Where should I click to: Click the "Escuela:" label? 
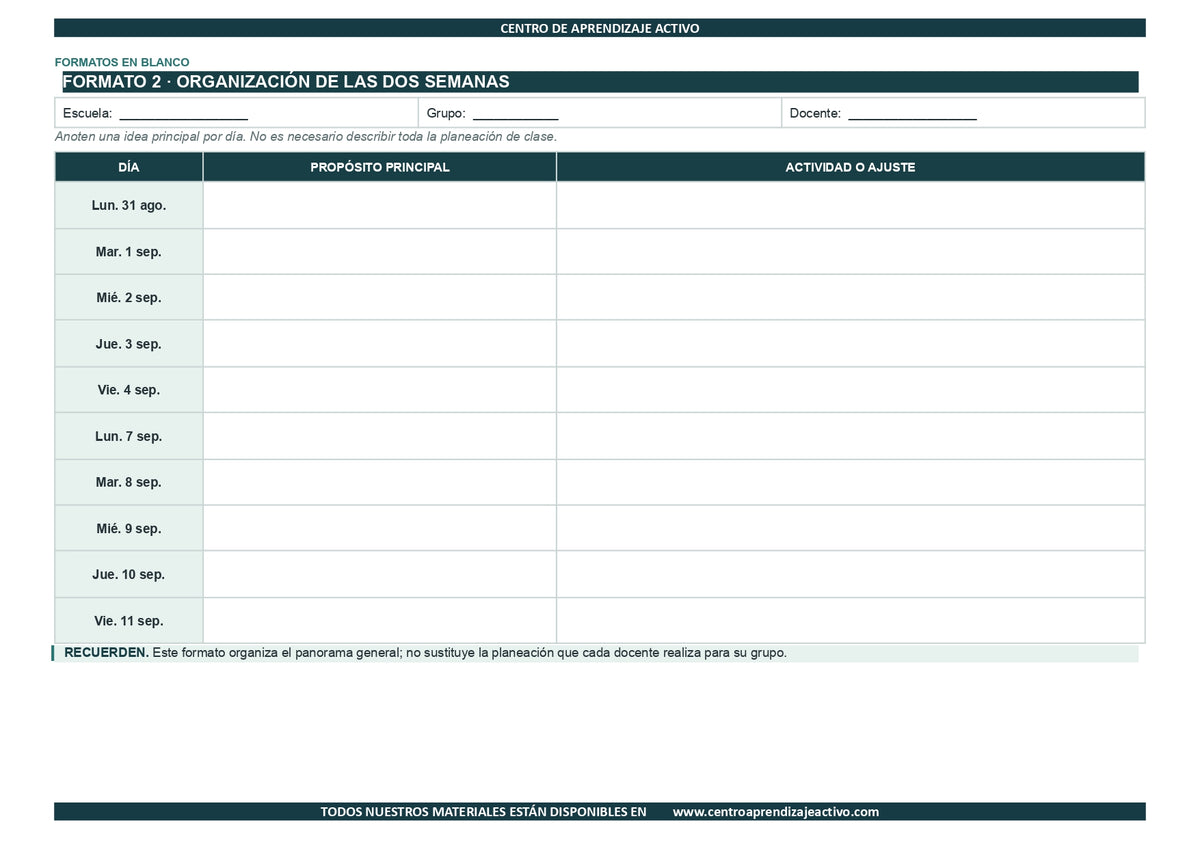pos(87,114)
